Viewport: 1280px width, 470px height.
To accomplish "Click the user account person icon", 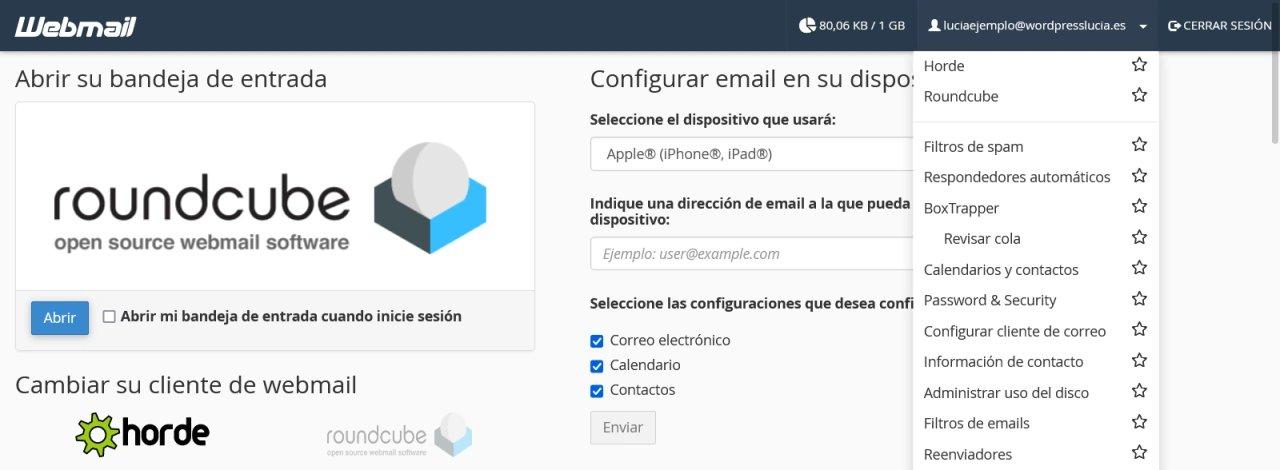I will (x=935, y=26).
